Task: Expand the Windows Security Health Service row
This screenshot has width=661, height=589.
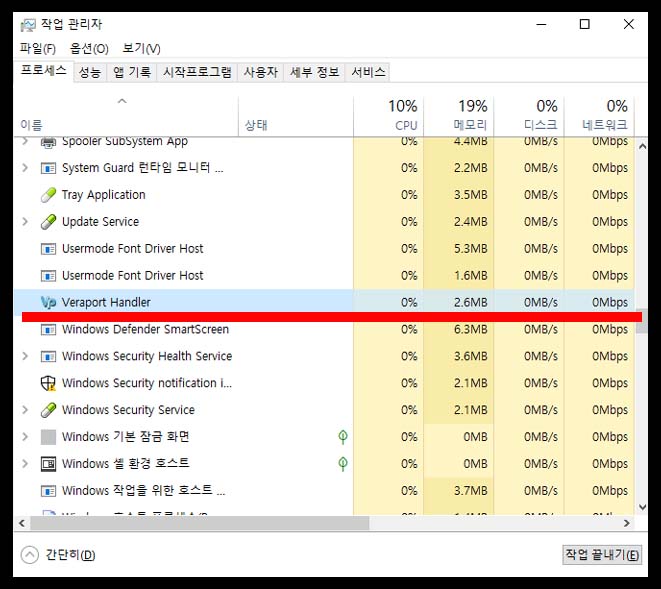Action: click(25, 356)
